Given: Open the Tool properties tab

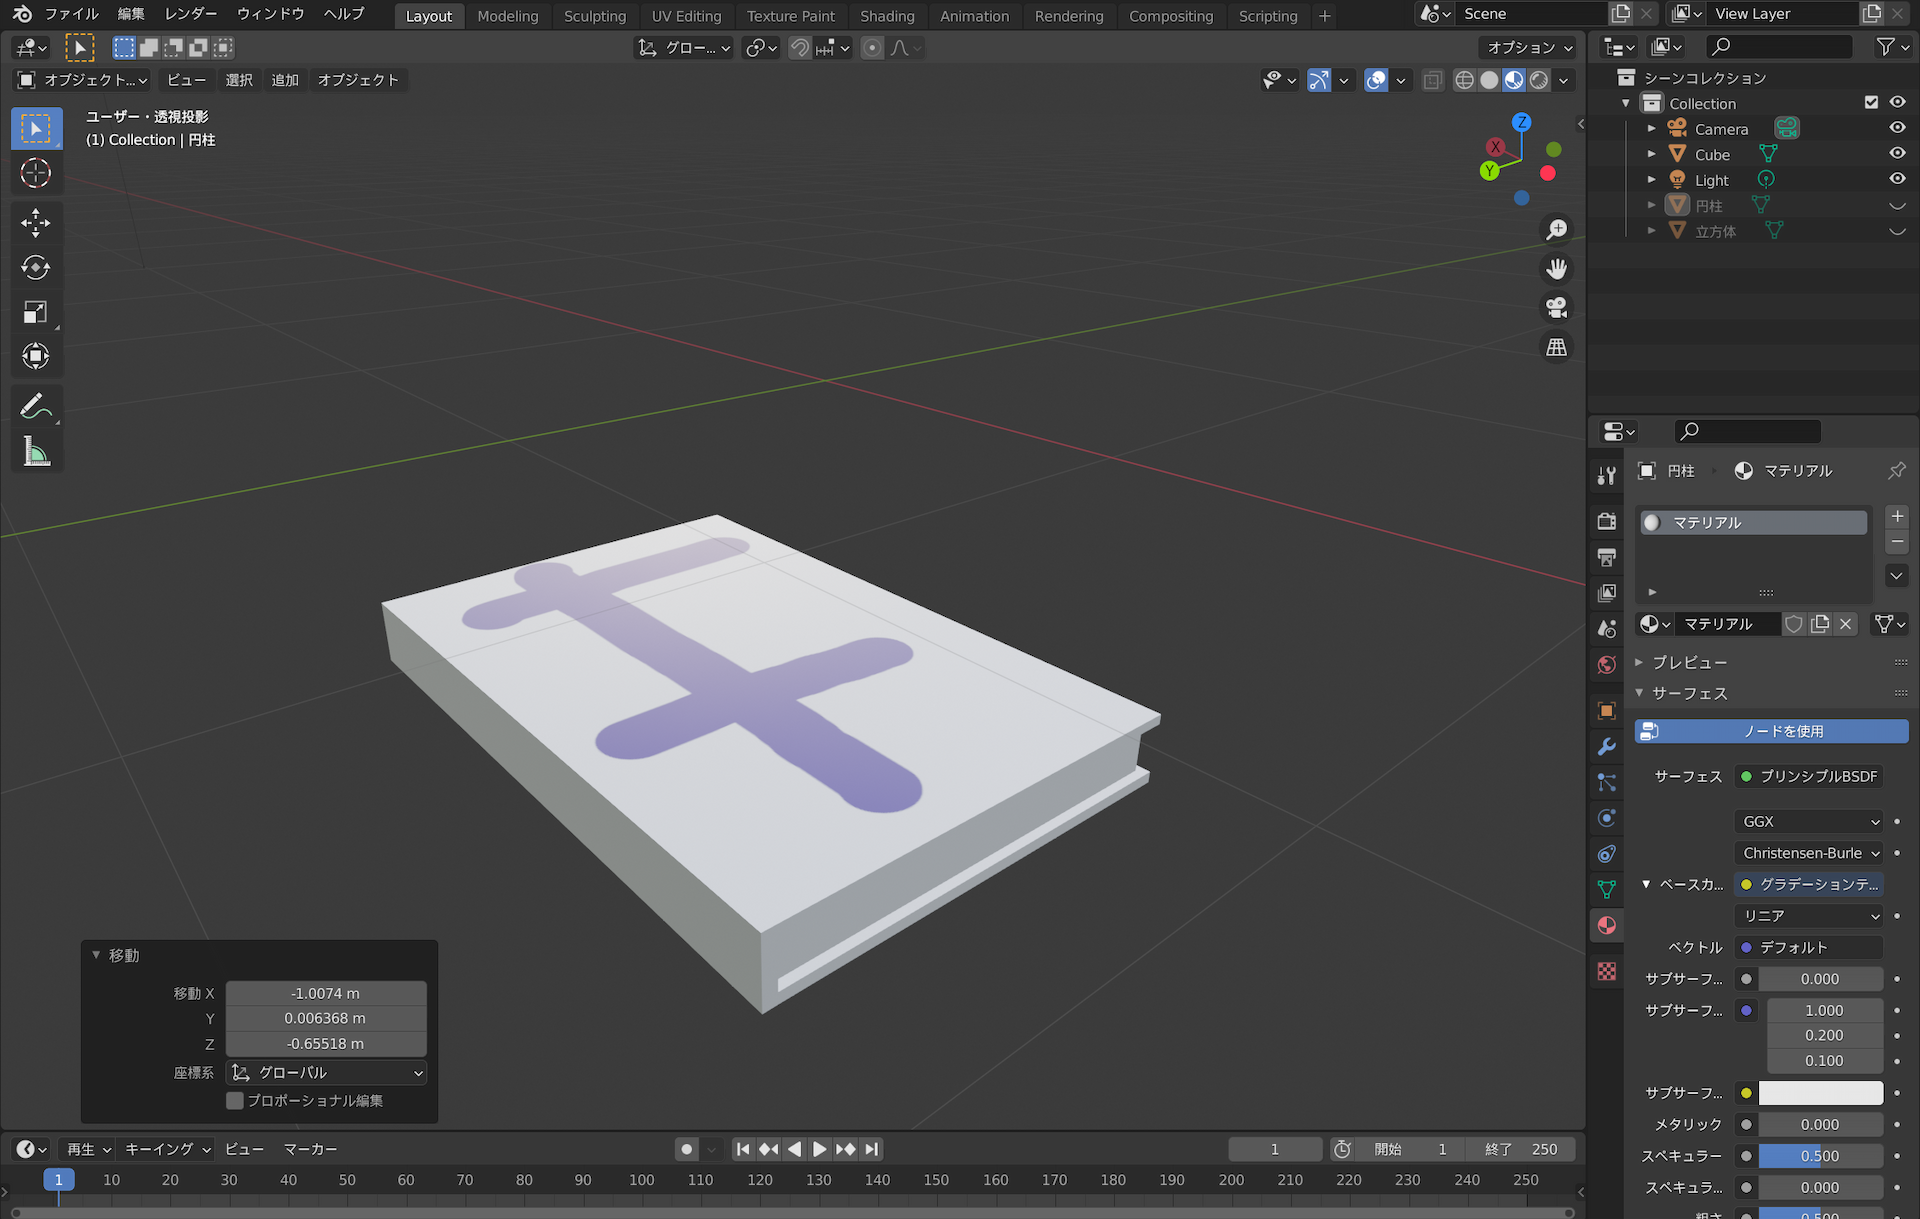Looking at the screenshot, I should (x=1607, y=475).
